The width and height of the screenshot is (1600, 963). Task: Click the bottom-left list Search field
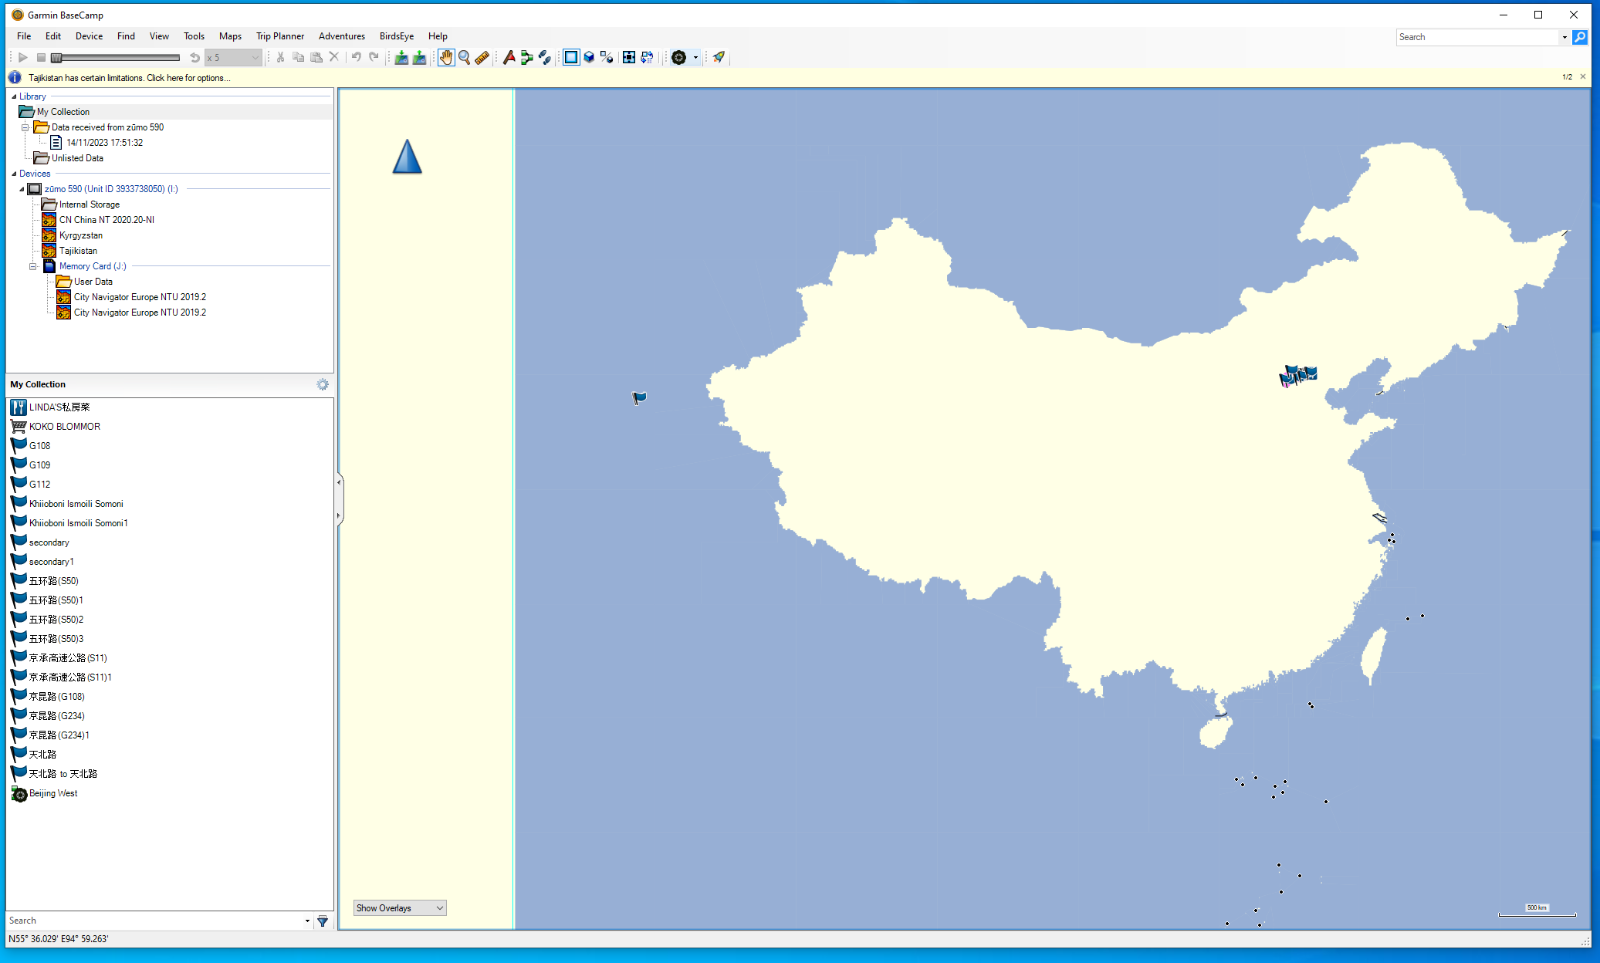click(154, 921)
